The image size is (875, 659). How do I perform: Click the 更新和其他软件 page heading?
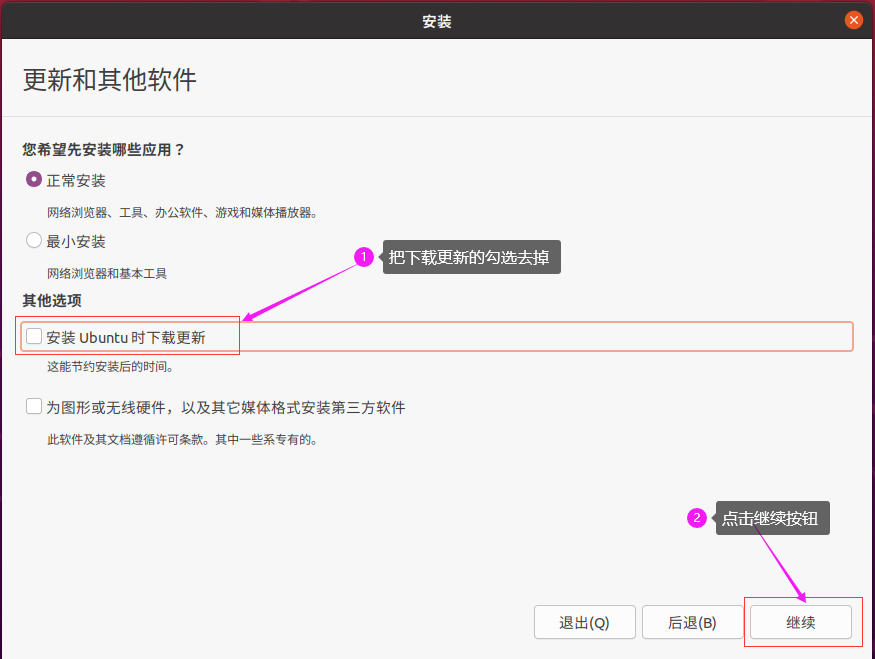point(110,81)
